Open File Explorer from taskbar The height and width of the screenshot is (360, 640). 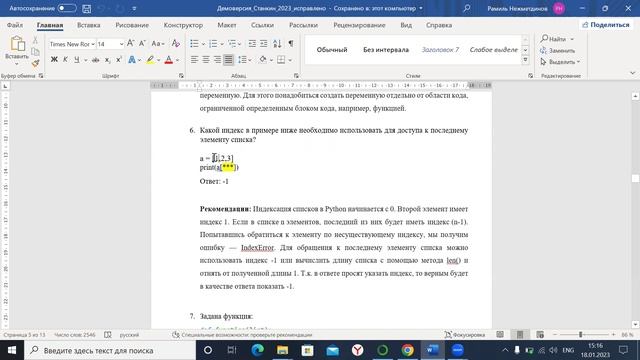tap(282, 350)
